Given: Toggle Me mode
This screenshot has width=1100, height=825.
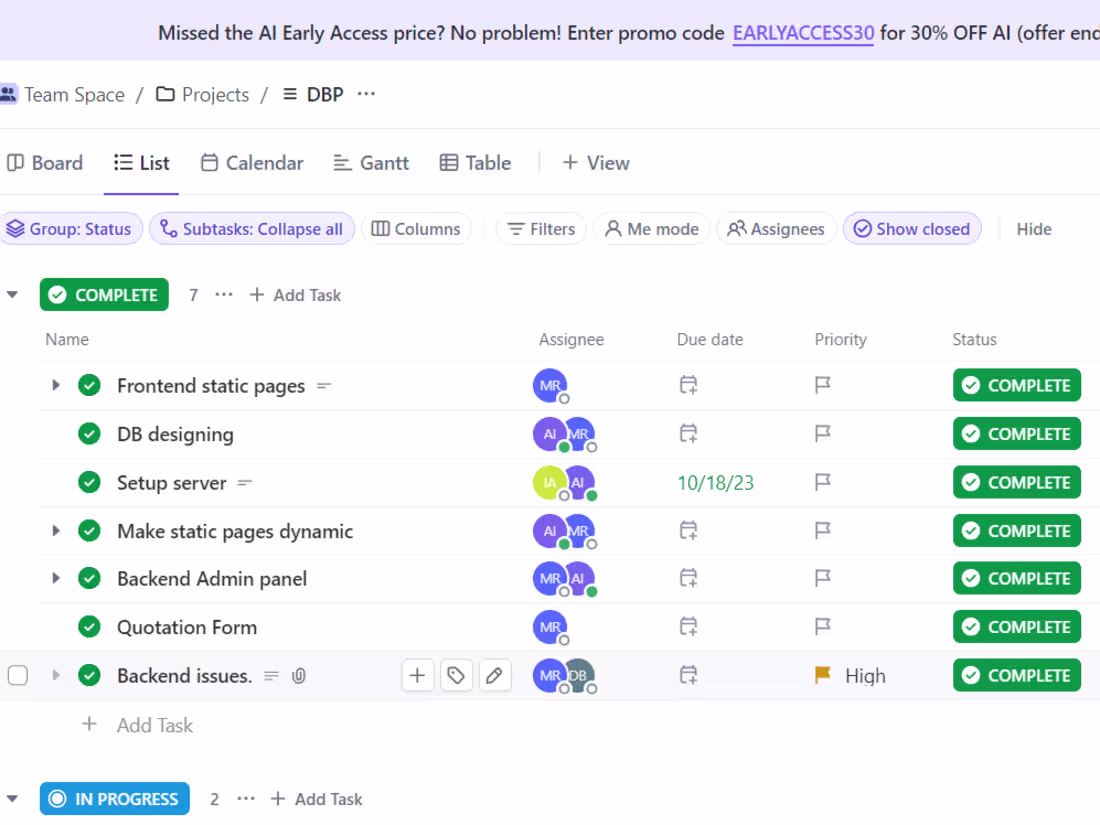Looking at the screenshot, I should pyautogui.click(x=652, y=229).
